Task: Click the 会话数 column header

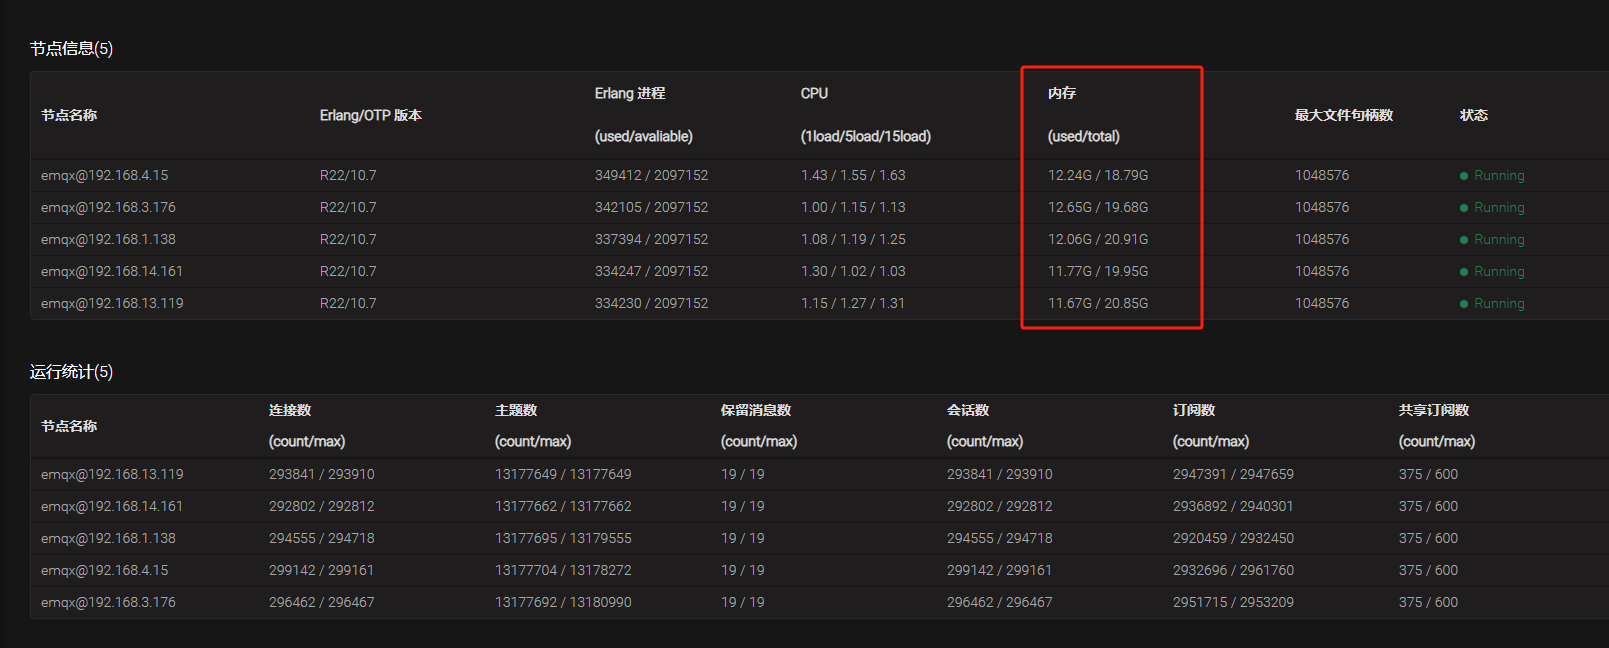Action: tap(968, 410)
